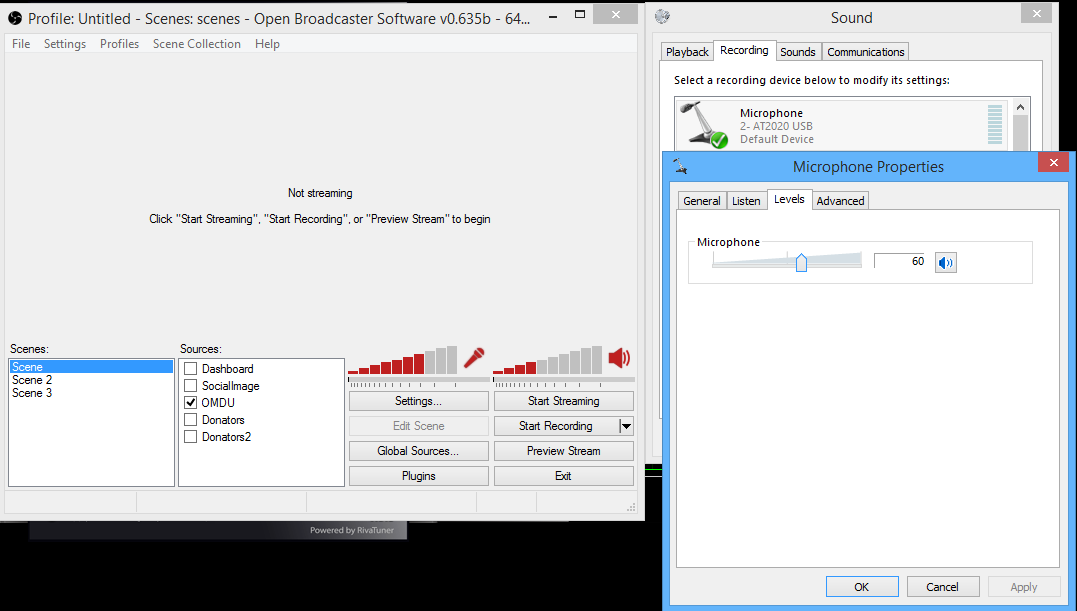The width and height of the screenshot is (1077, 611).
Task: Open the Settings menu in OBS
Action: (x=65, y=44)
